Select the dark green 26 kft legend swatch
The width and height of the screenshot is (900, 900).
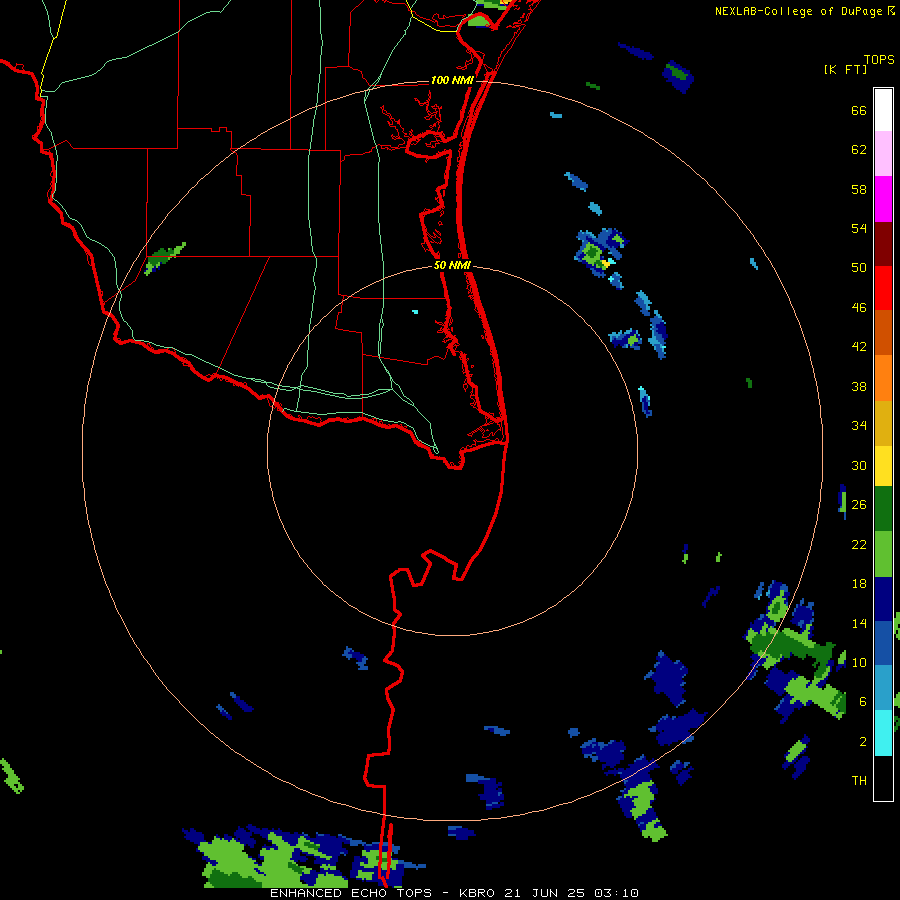883,509
